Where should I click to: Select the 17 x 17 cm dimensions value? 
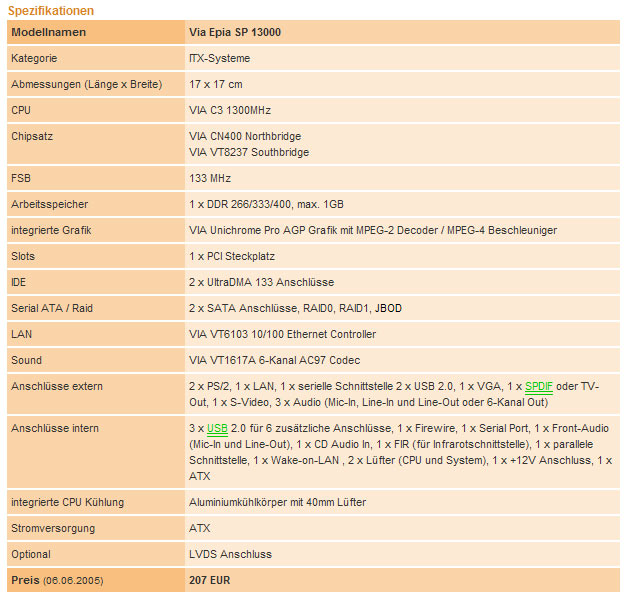215,85
